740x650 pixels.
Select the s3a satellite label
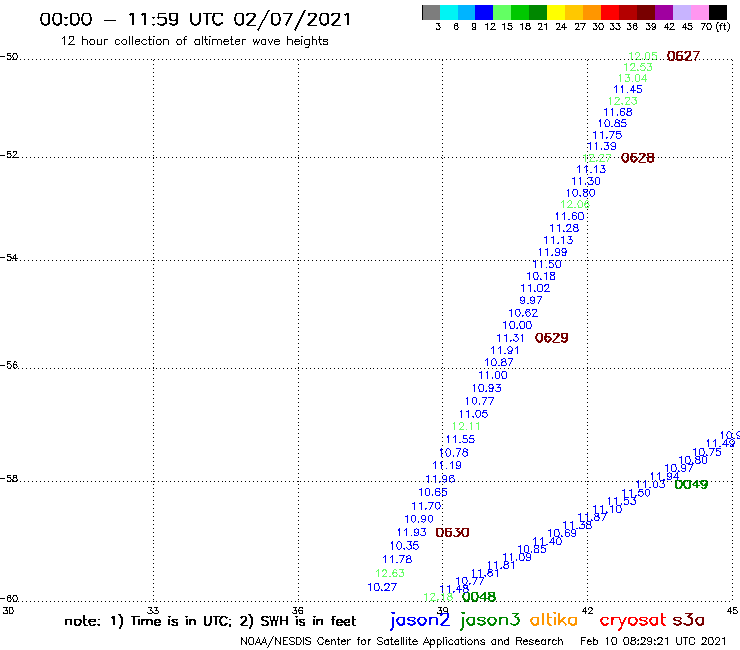point(688,620)
